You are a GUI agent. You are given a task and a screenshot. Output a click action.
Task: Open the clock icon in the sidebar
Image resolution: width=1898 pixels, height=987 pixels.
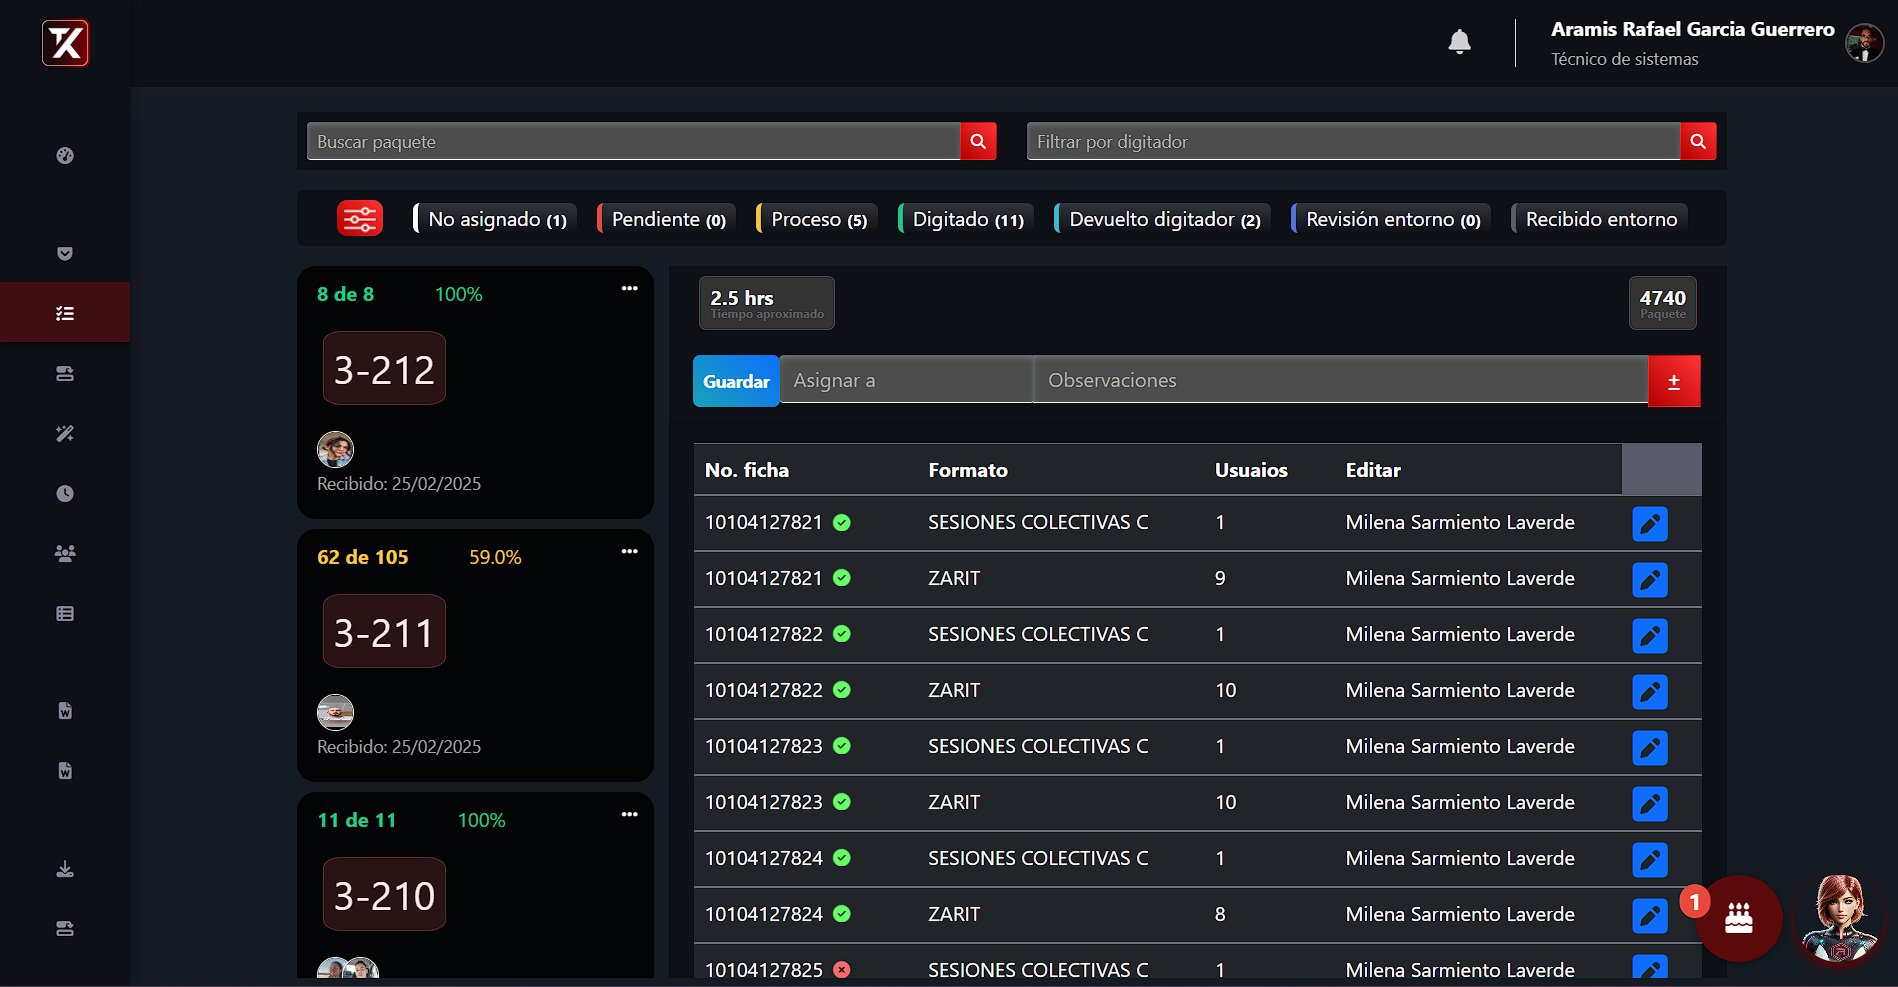click(x=65, y=493)
